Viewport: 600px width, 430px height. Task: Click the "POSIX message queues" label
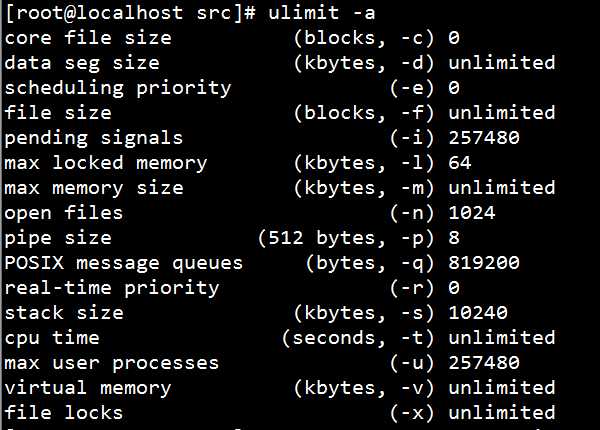pyautogui.click(x=124, y=263)
